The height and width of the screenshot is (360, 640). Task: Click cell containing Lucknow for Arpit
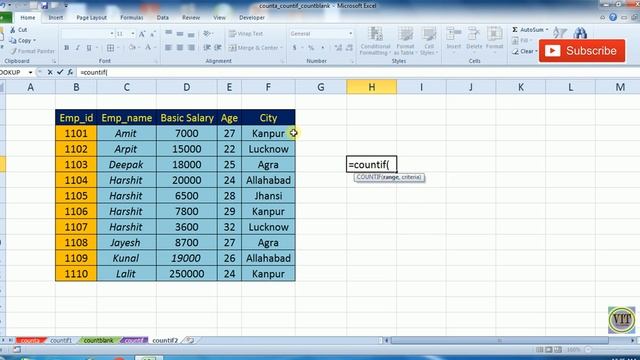[x=268, y=149]
